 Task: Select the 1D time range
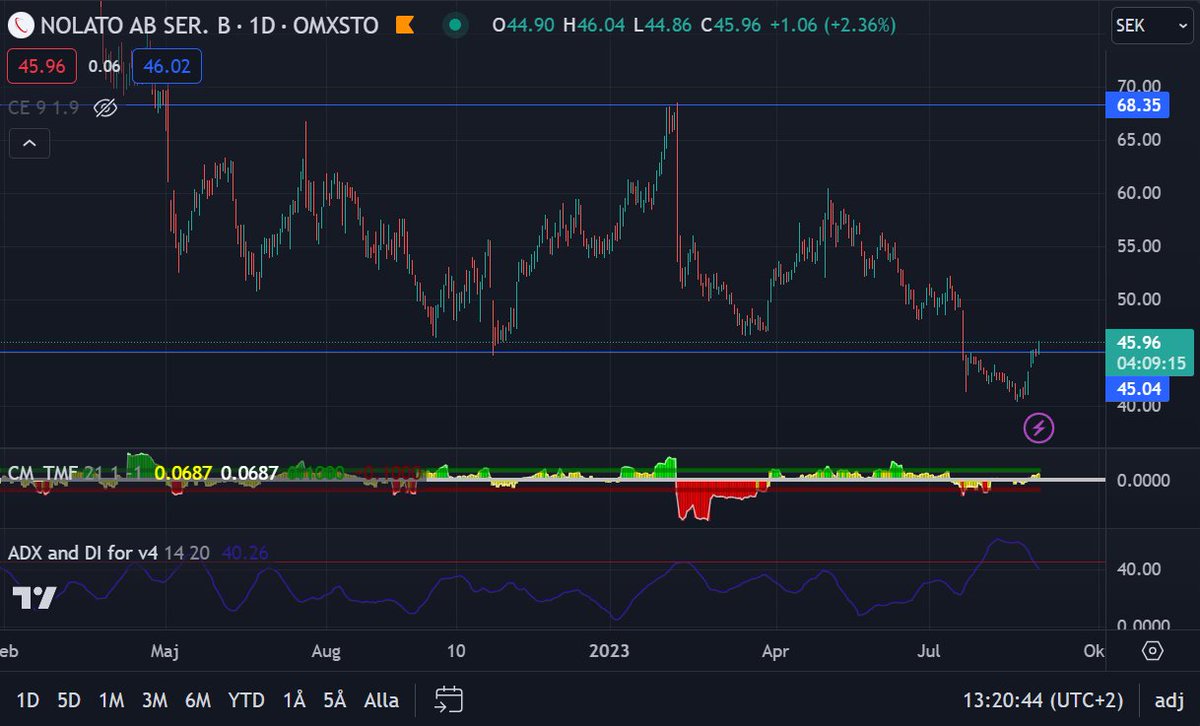27,700
